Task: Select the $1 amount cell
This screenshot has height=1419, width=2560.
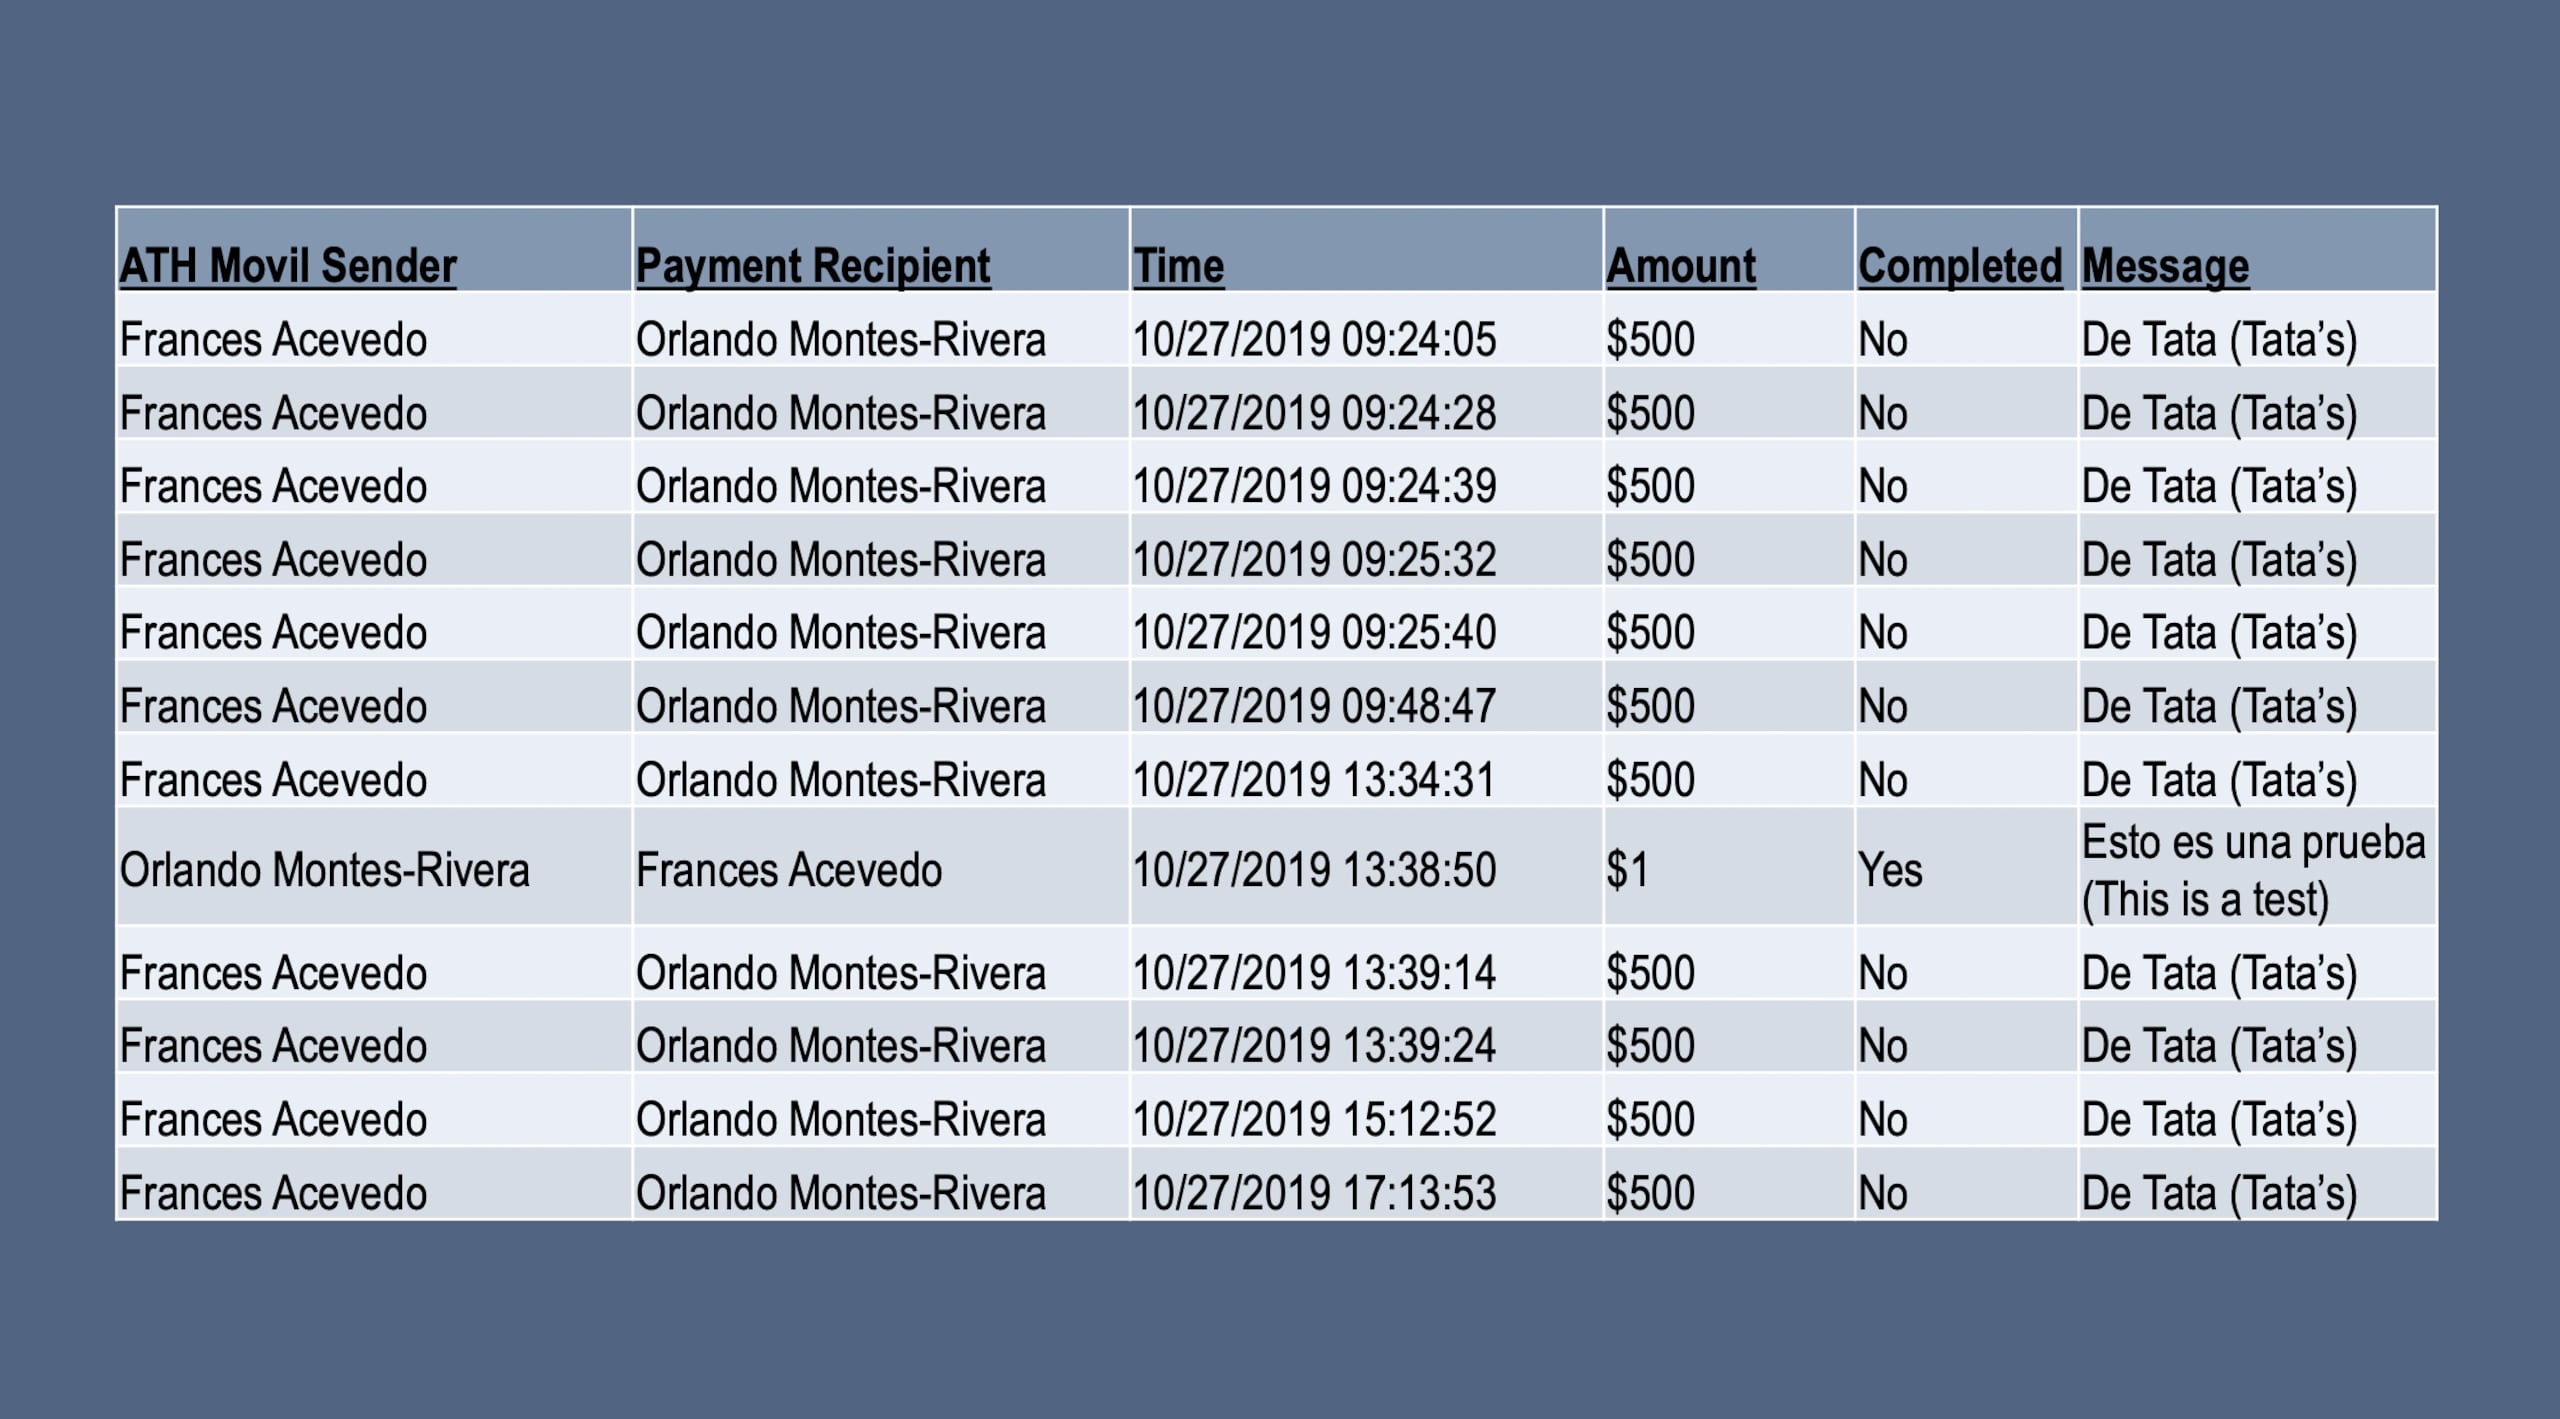Action: (x=1627, y=870)
